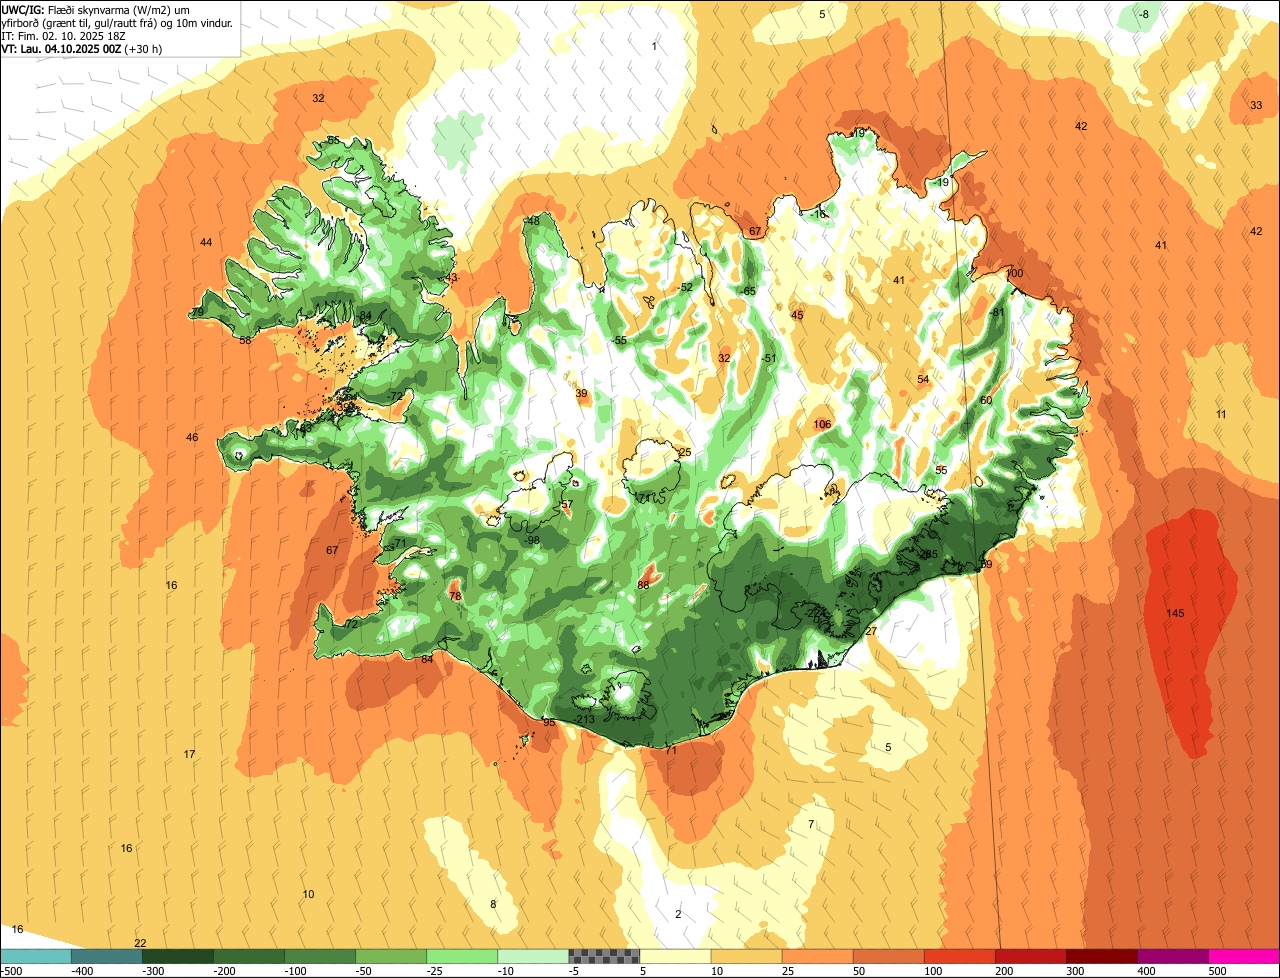This screenshot has height=978, width=1280.
Task: Click the dark red legend swatch between 300 and 400
Action: [1102, 956]
